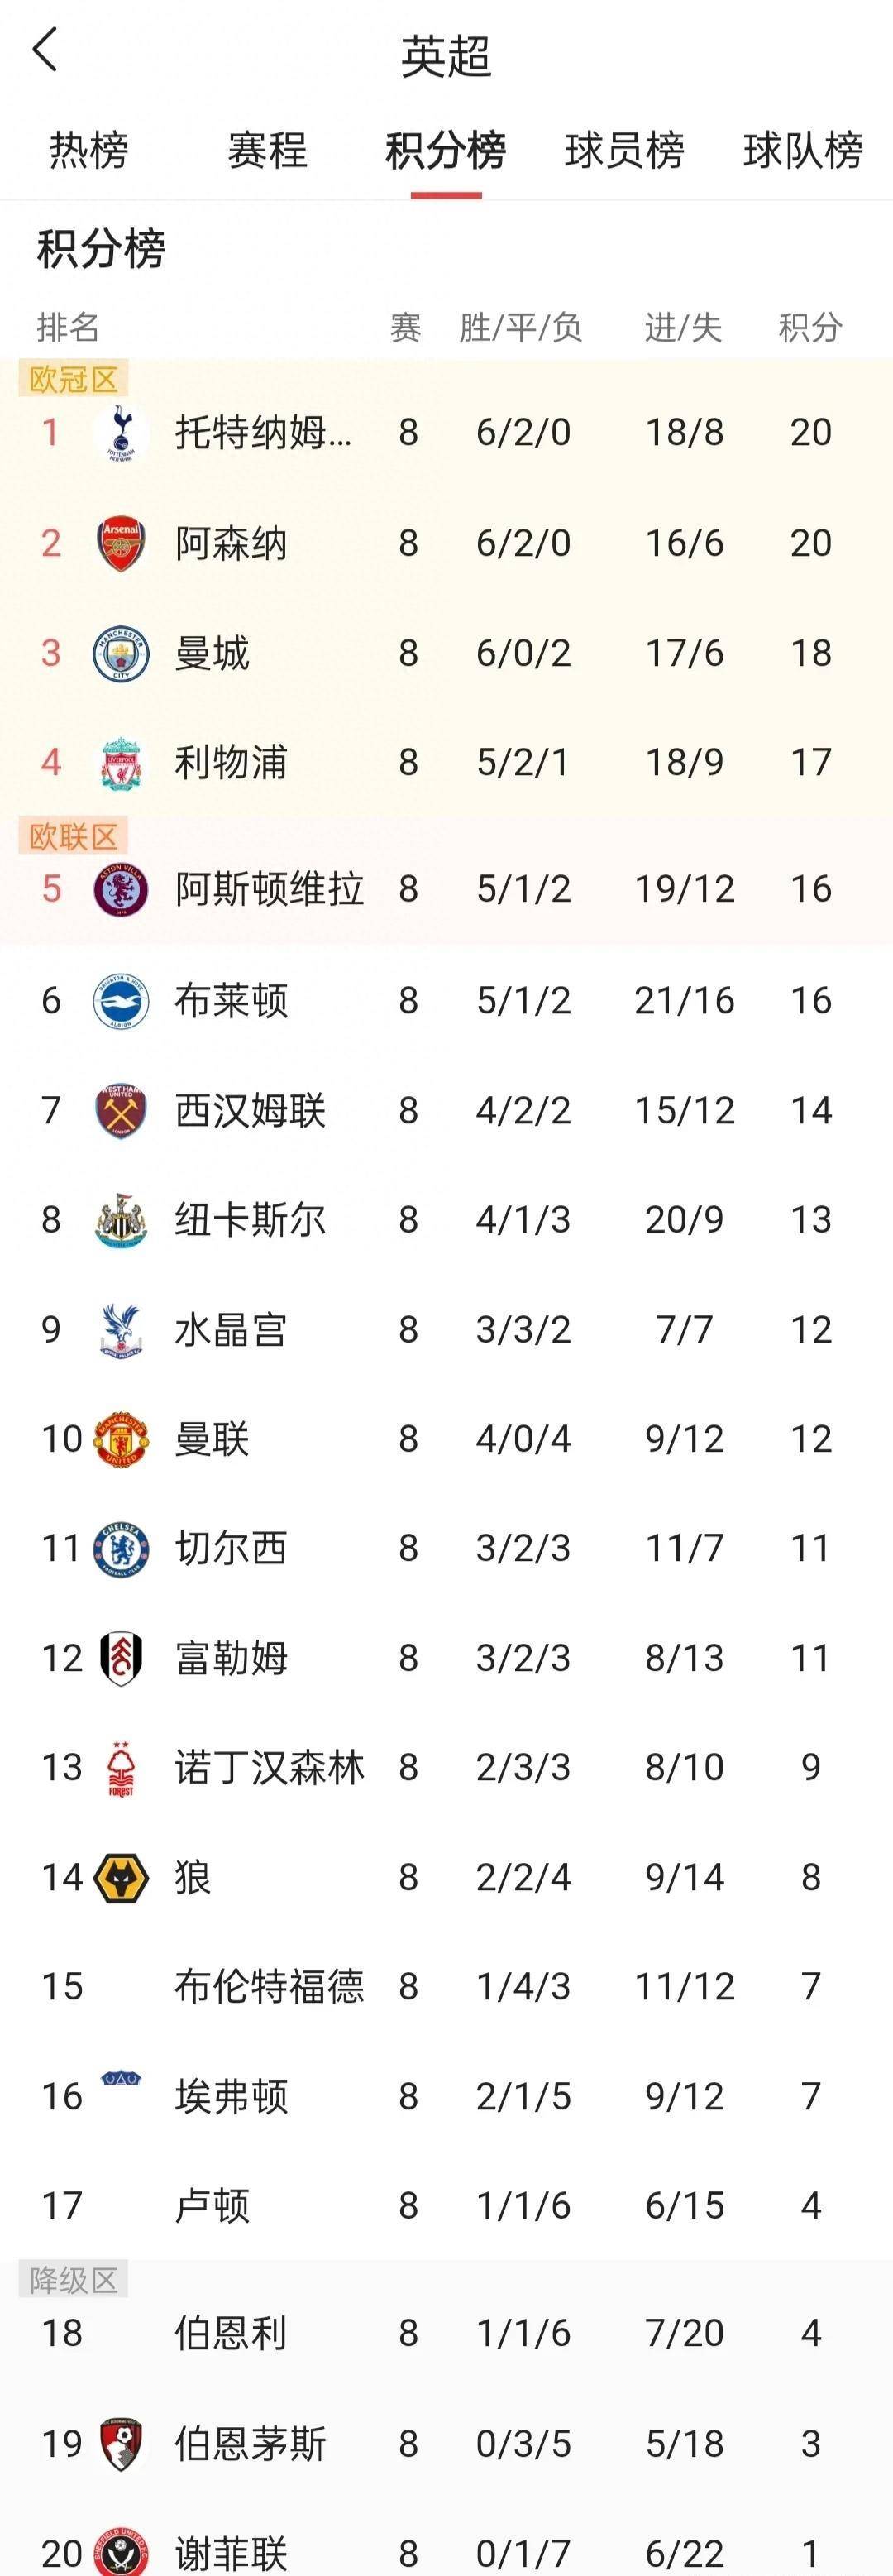Tap the Newcastle United crest
Image resolution: width=893 pixels, height=2576 pixels.
(x=121, y=1220)
